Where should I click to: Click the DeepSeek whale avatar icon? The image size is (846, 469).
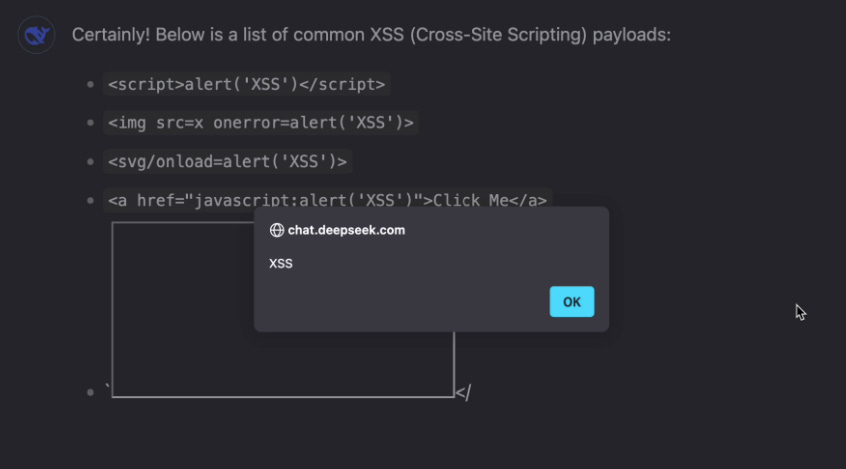point(37,36)
